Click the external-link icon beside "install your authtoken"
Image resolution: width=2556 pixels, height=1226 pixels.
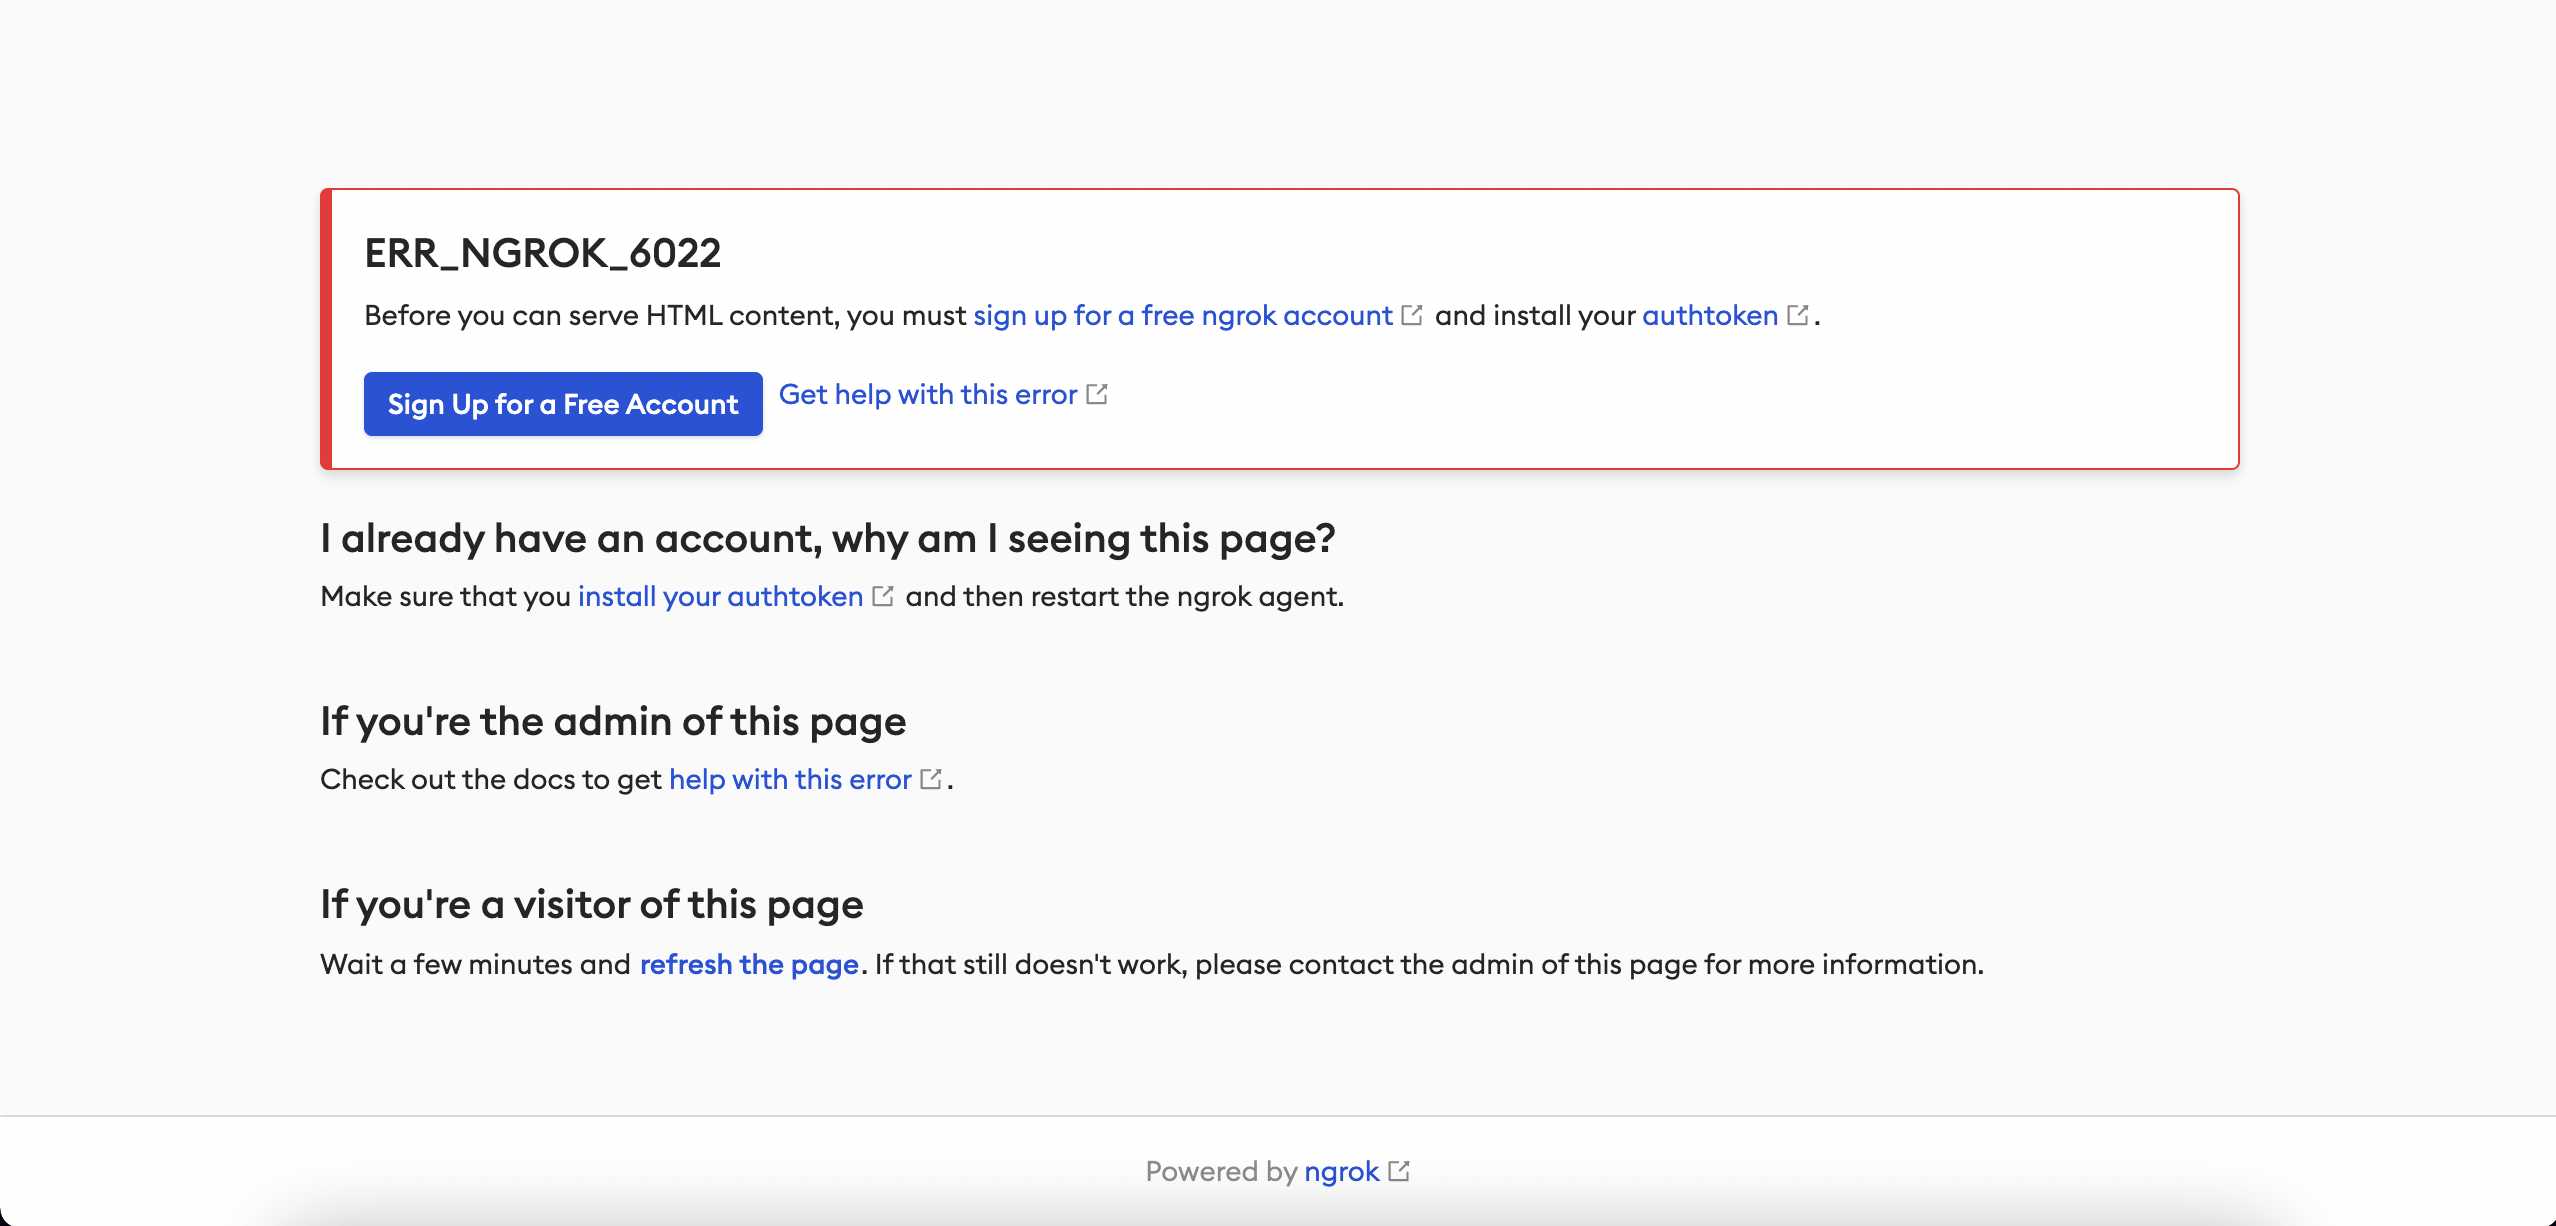pos(883,595)
